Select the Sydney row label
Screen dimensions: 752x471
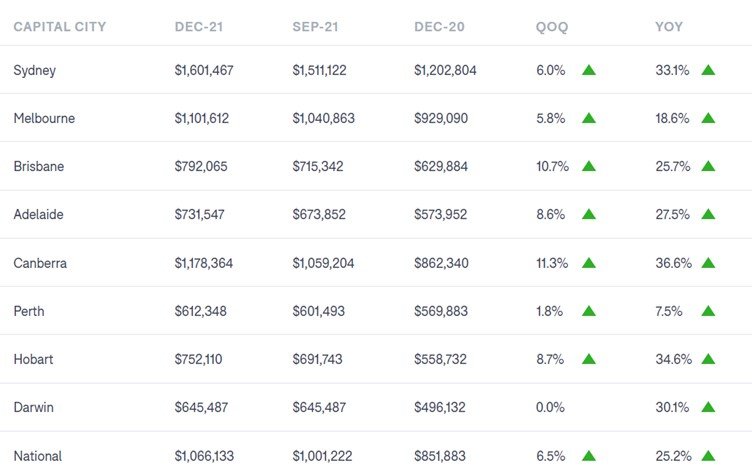[x=35, y=70]
